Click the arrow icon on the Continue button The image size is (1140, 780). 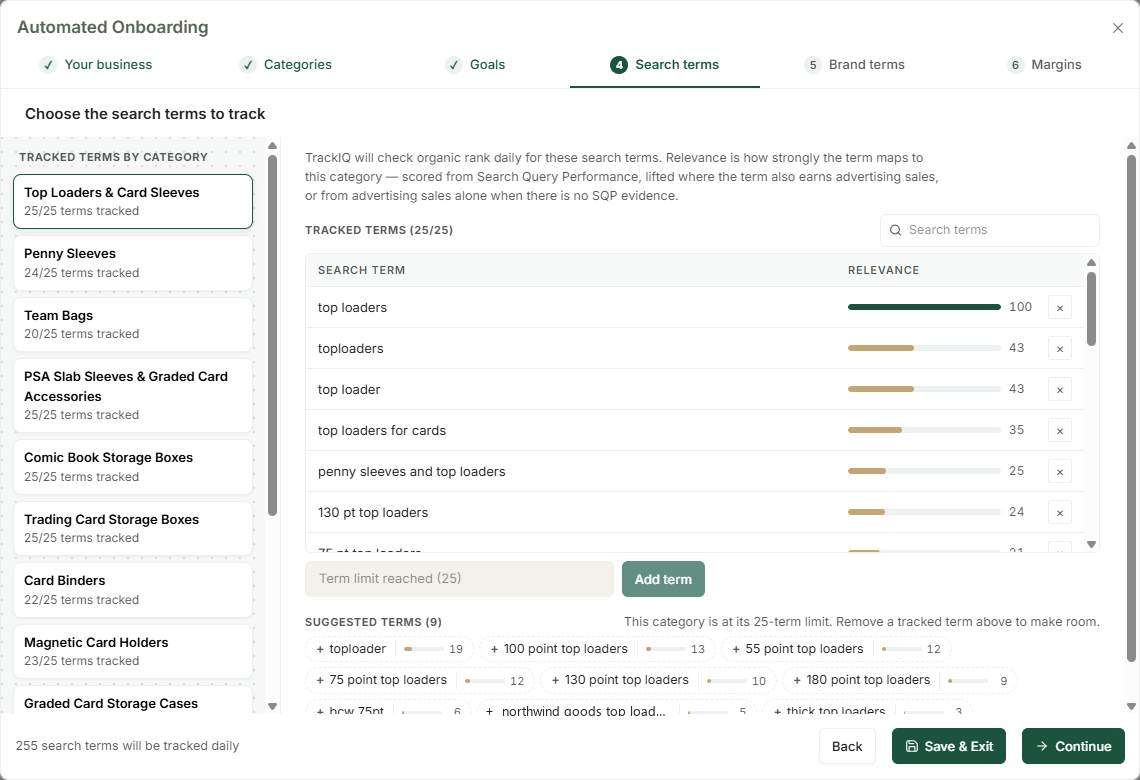tap(1042, 747)
